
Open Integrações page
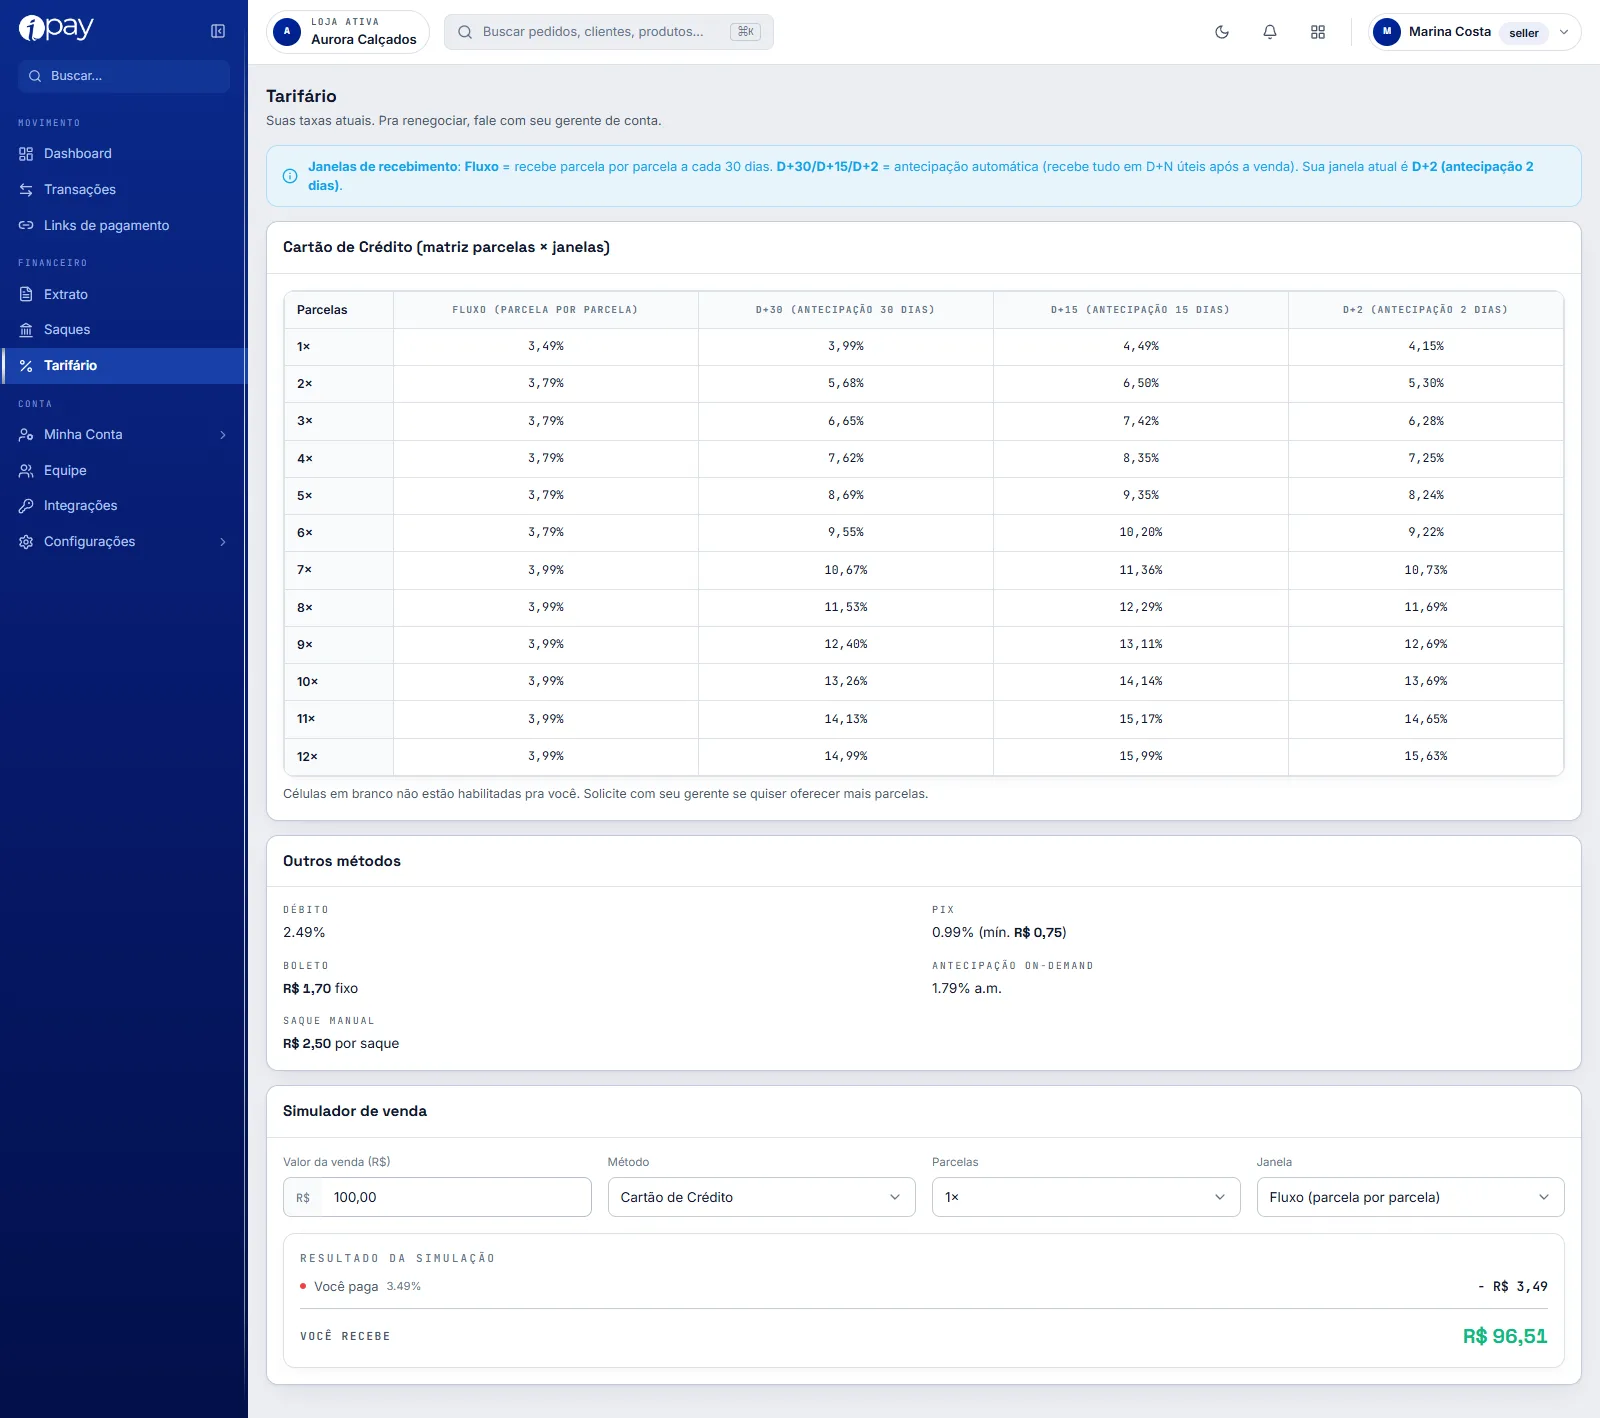click(x=124, y=506)
